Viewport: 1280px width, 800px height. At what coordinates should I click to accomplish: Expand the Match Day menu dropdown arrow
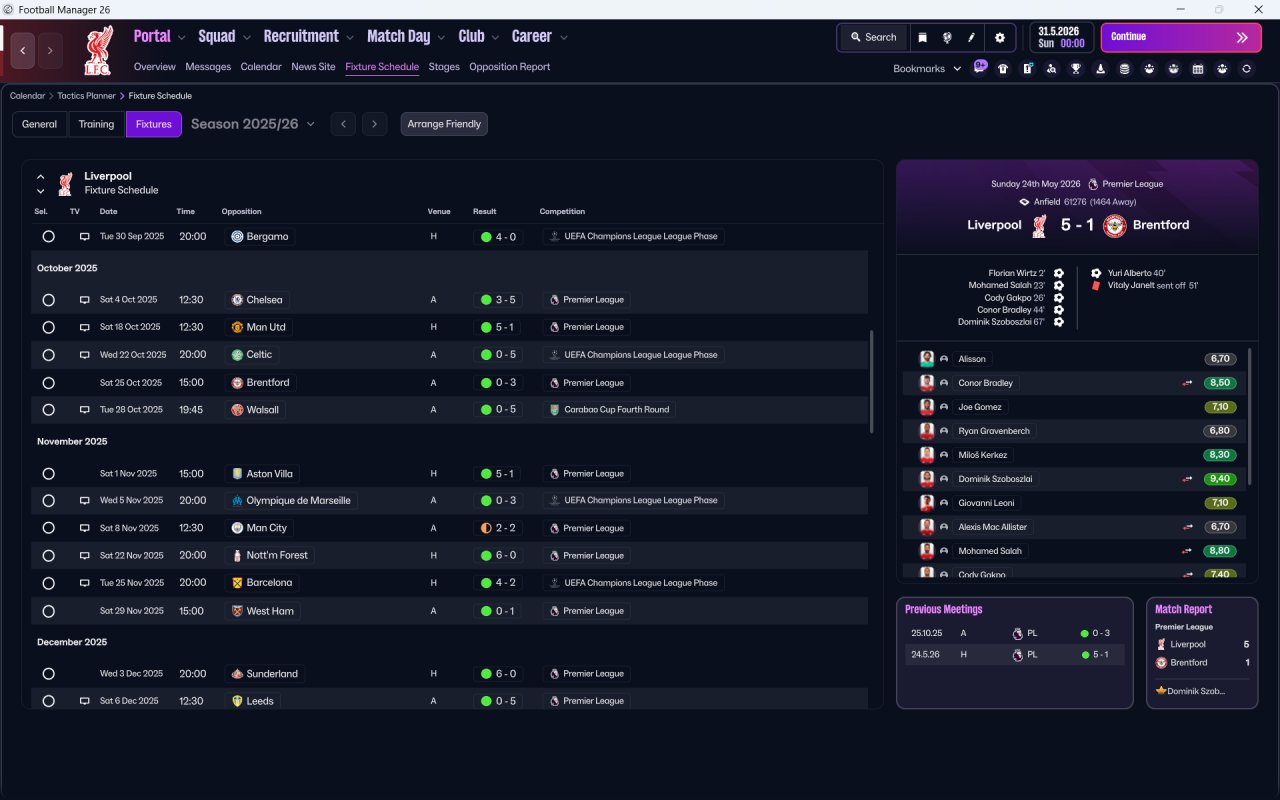[441, 38]
